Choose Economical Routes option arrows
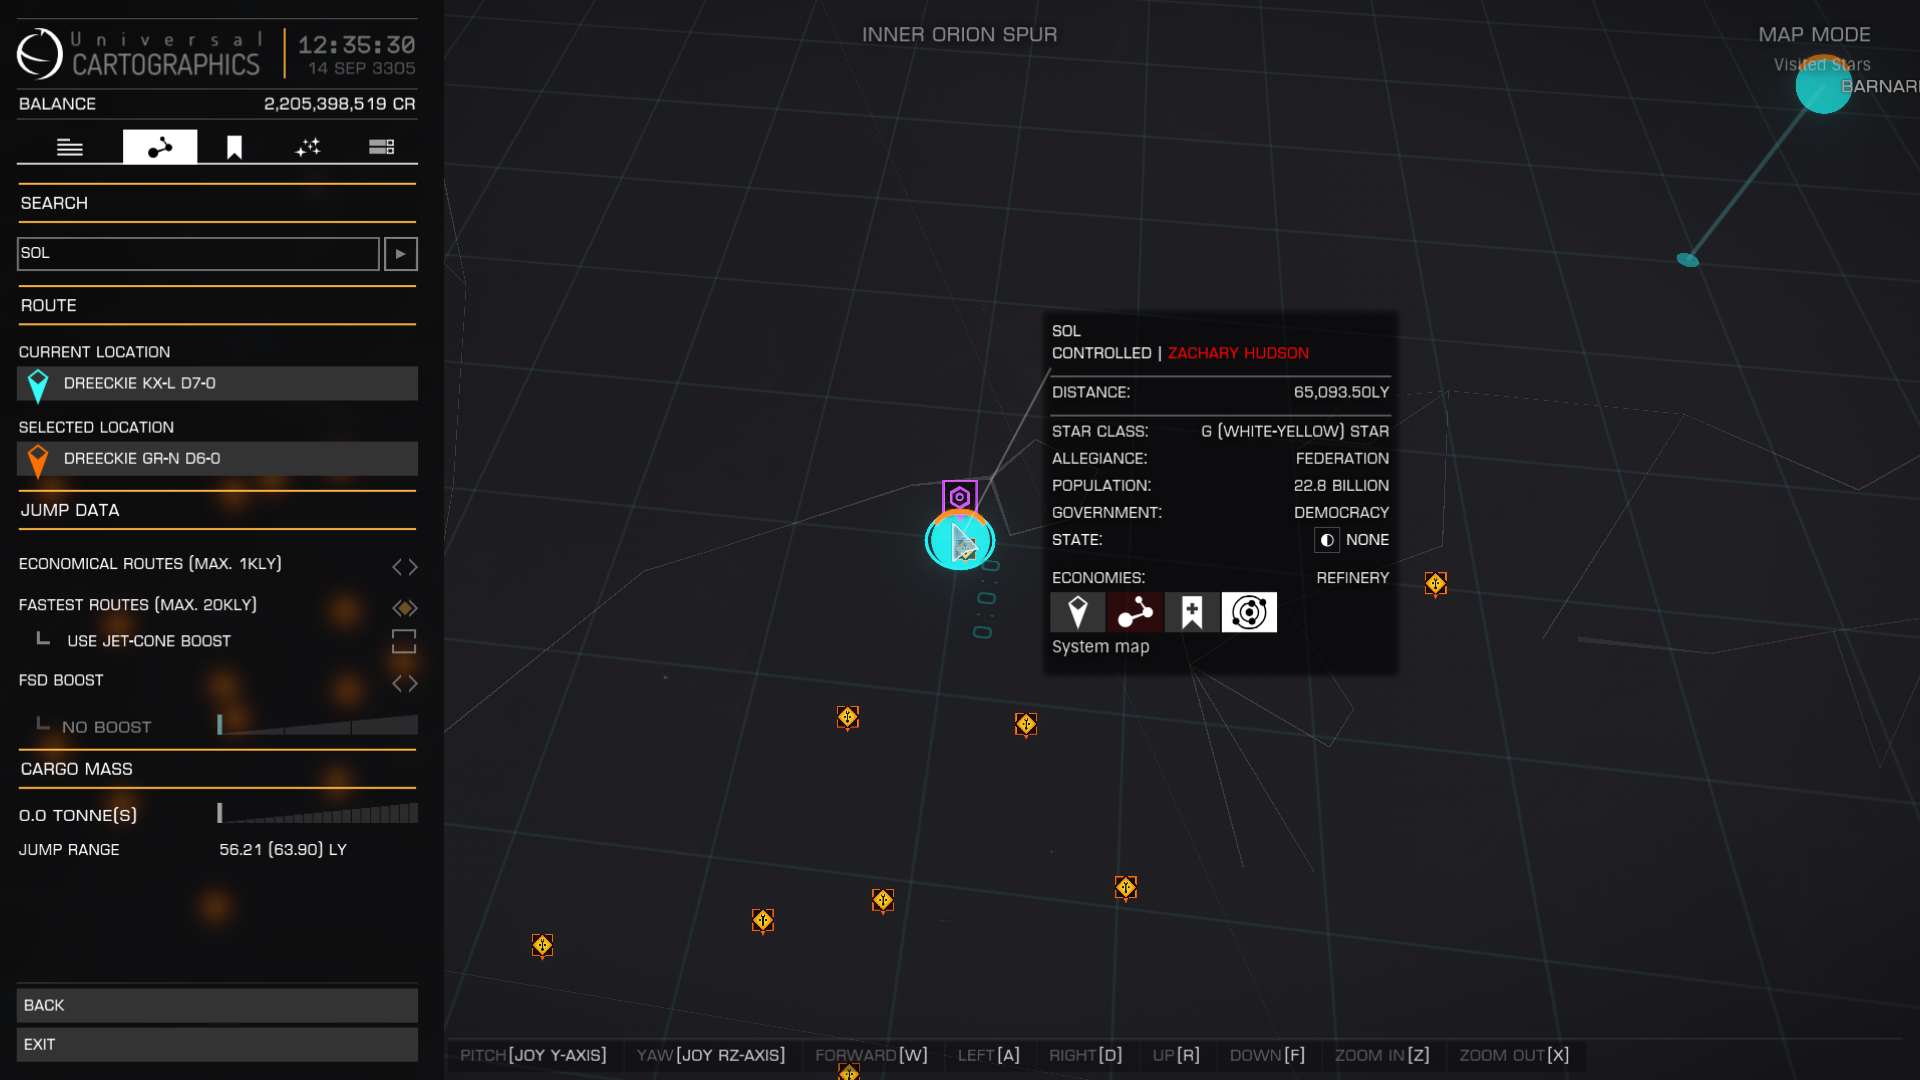 click(404, 567)
